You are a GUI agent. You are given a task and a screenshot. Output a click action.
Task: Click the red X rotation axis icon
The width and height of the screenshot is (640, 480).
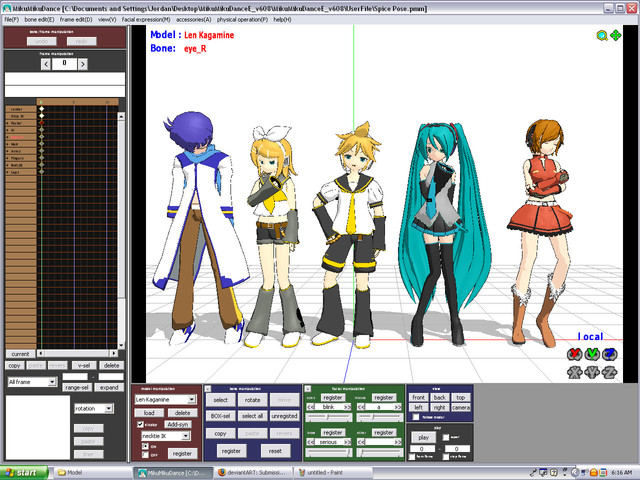click(x=575, y=354)
